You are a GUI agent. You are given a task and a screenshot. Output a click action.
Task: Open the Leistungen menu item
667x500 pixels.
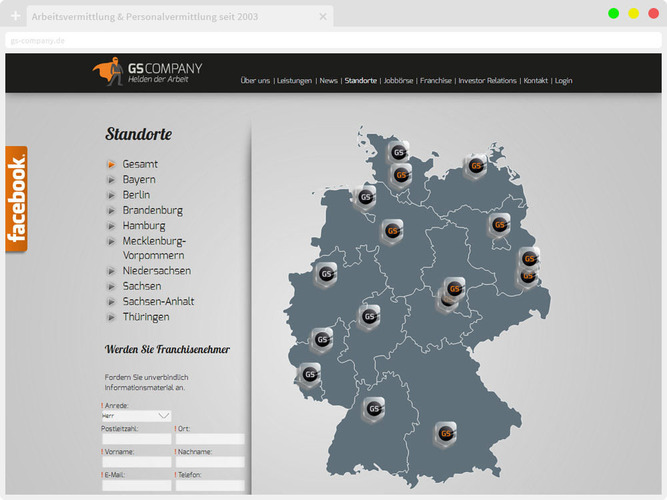point(294,80)
